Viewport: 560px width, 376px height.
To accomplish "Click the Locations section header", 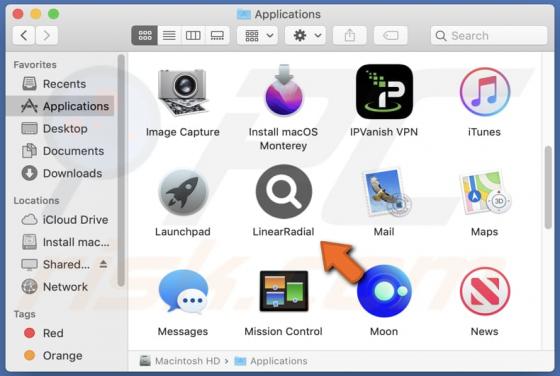I will 36,200.
